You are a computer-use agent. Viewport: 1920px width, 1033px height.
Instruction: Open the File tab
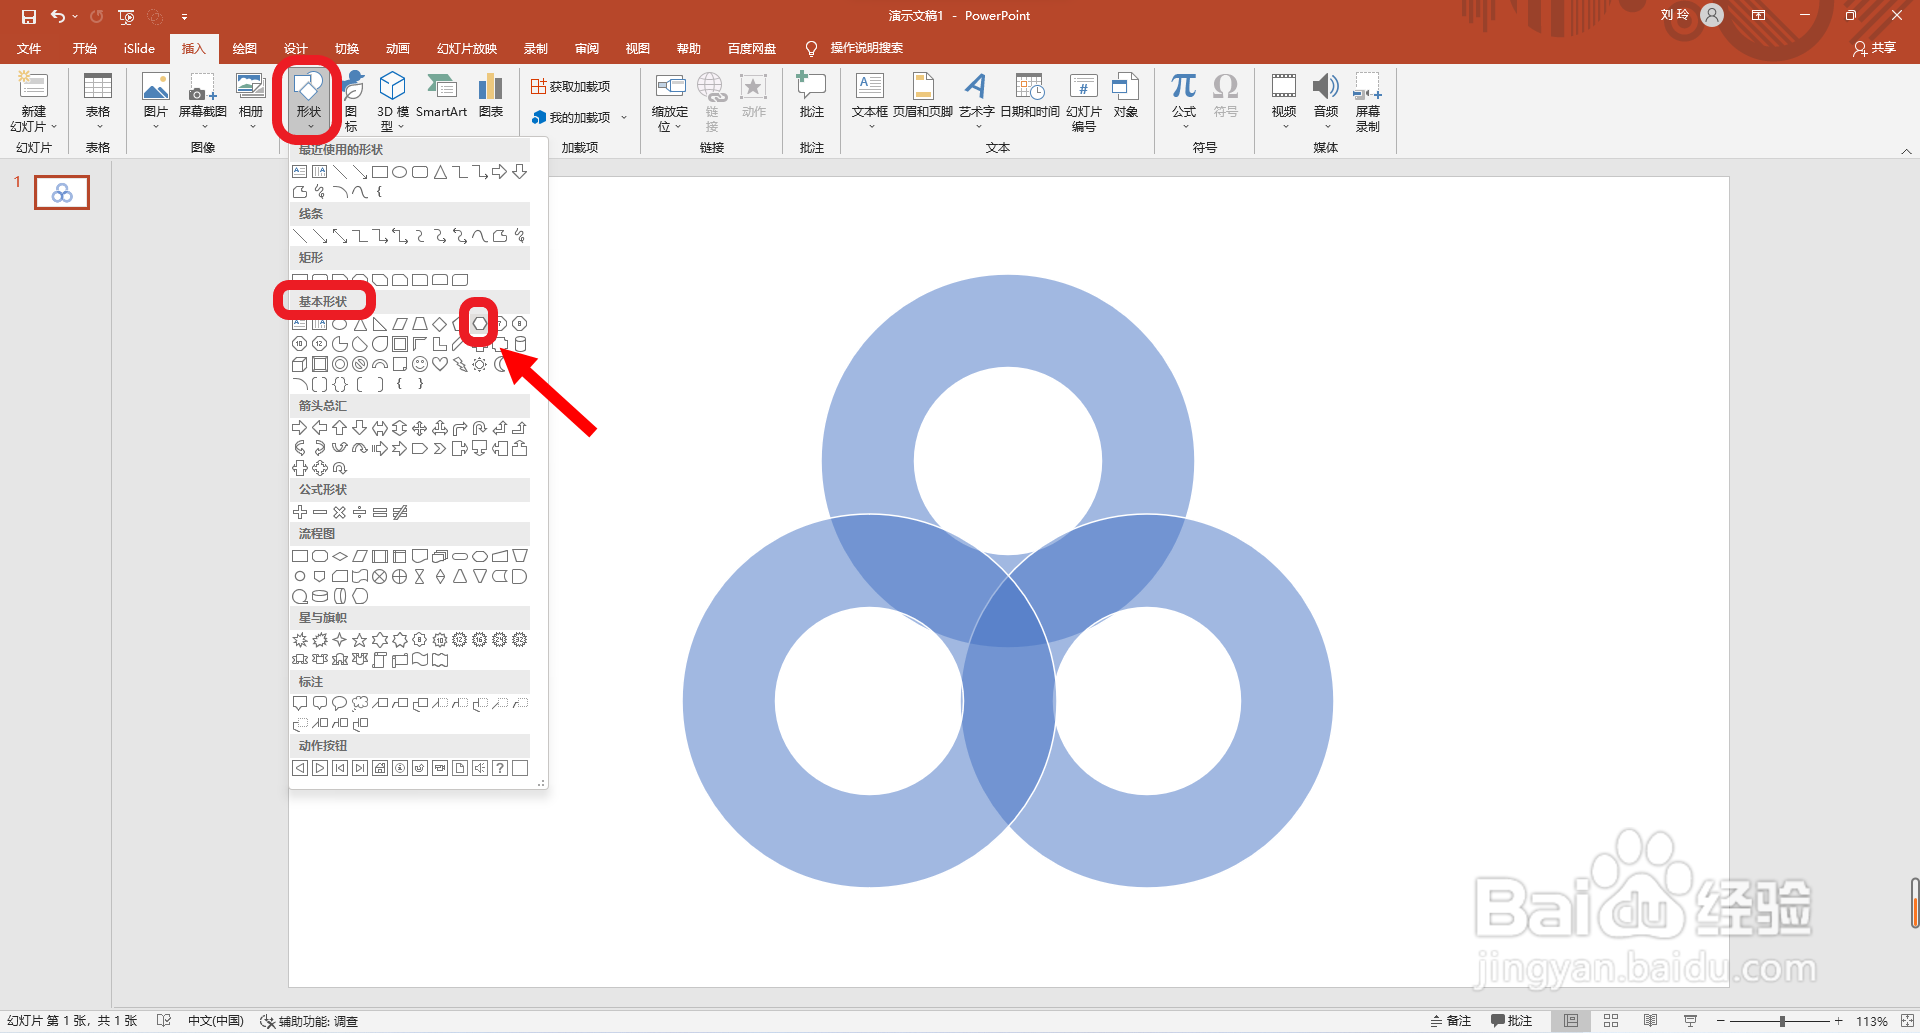[30, 48]
